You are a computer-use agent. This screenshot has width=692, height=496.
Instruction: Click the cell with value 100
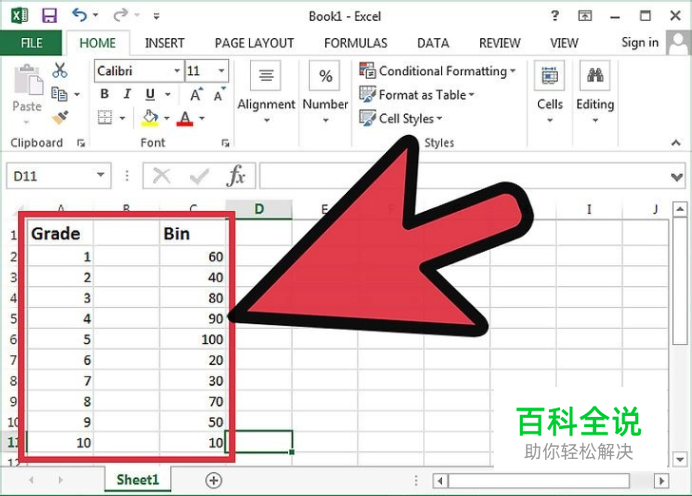(192, 339)
